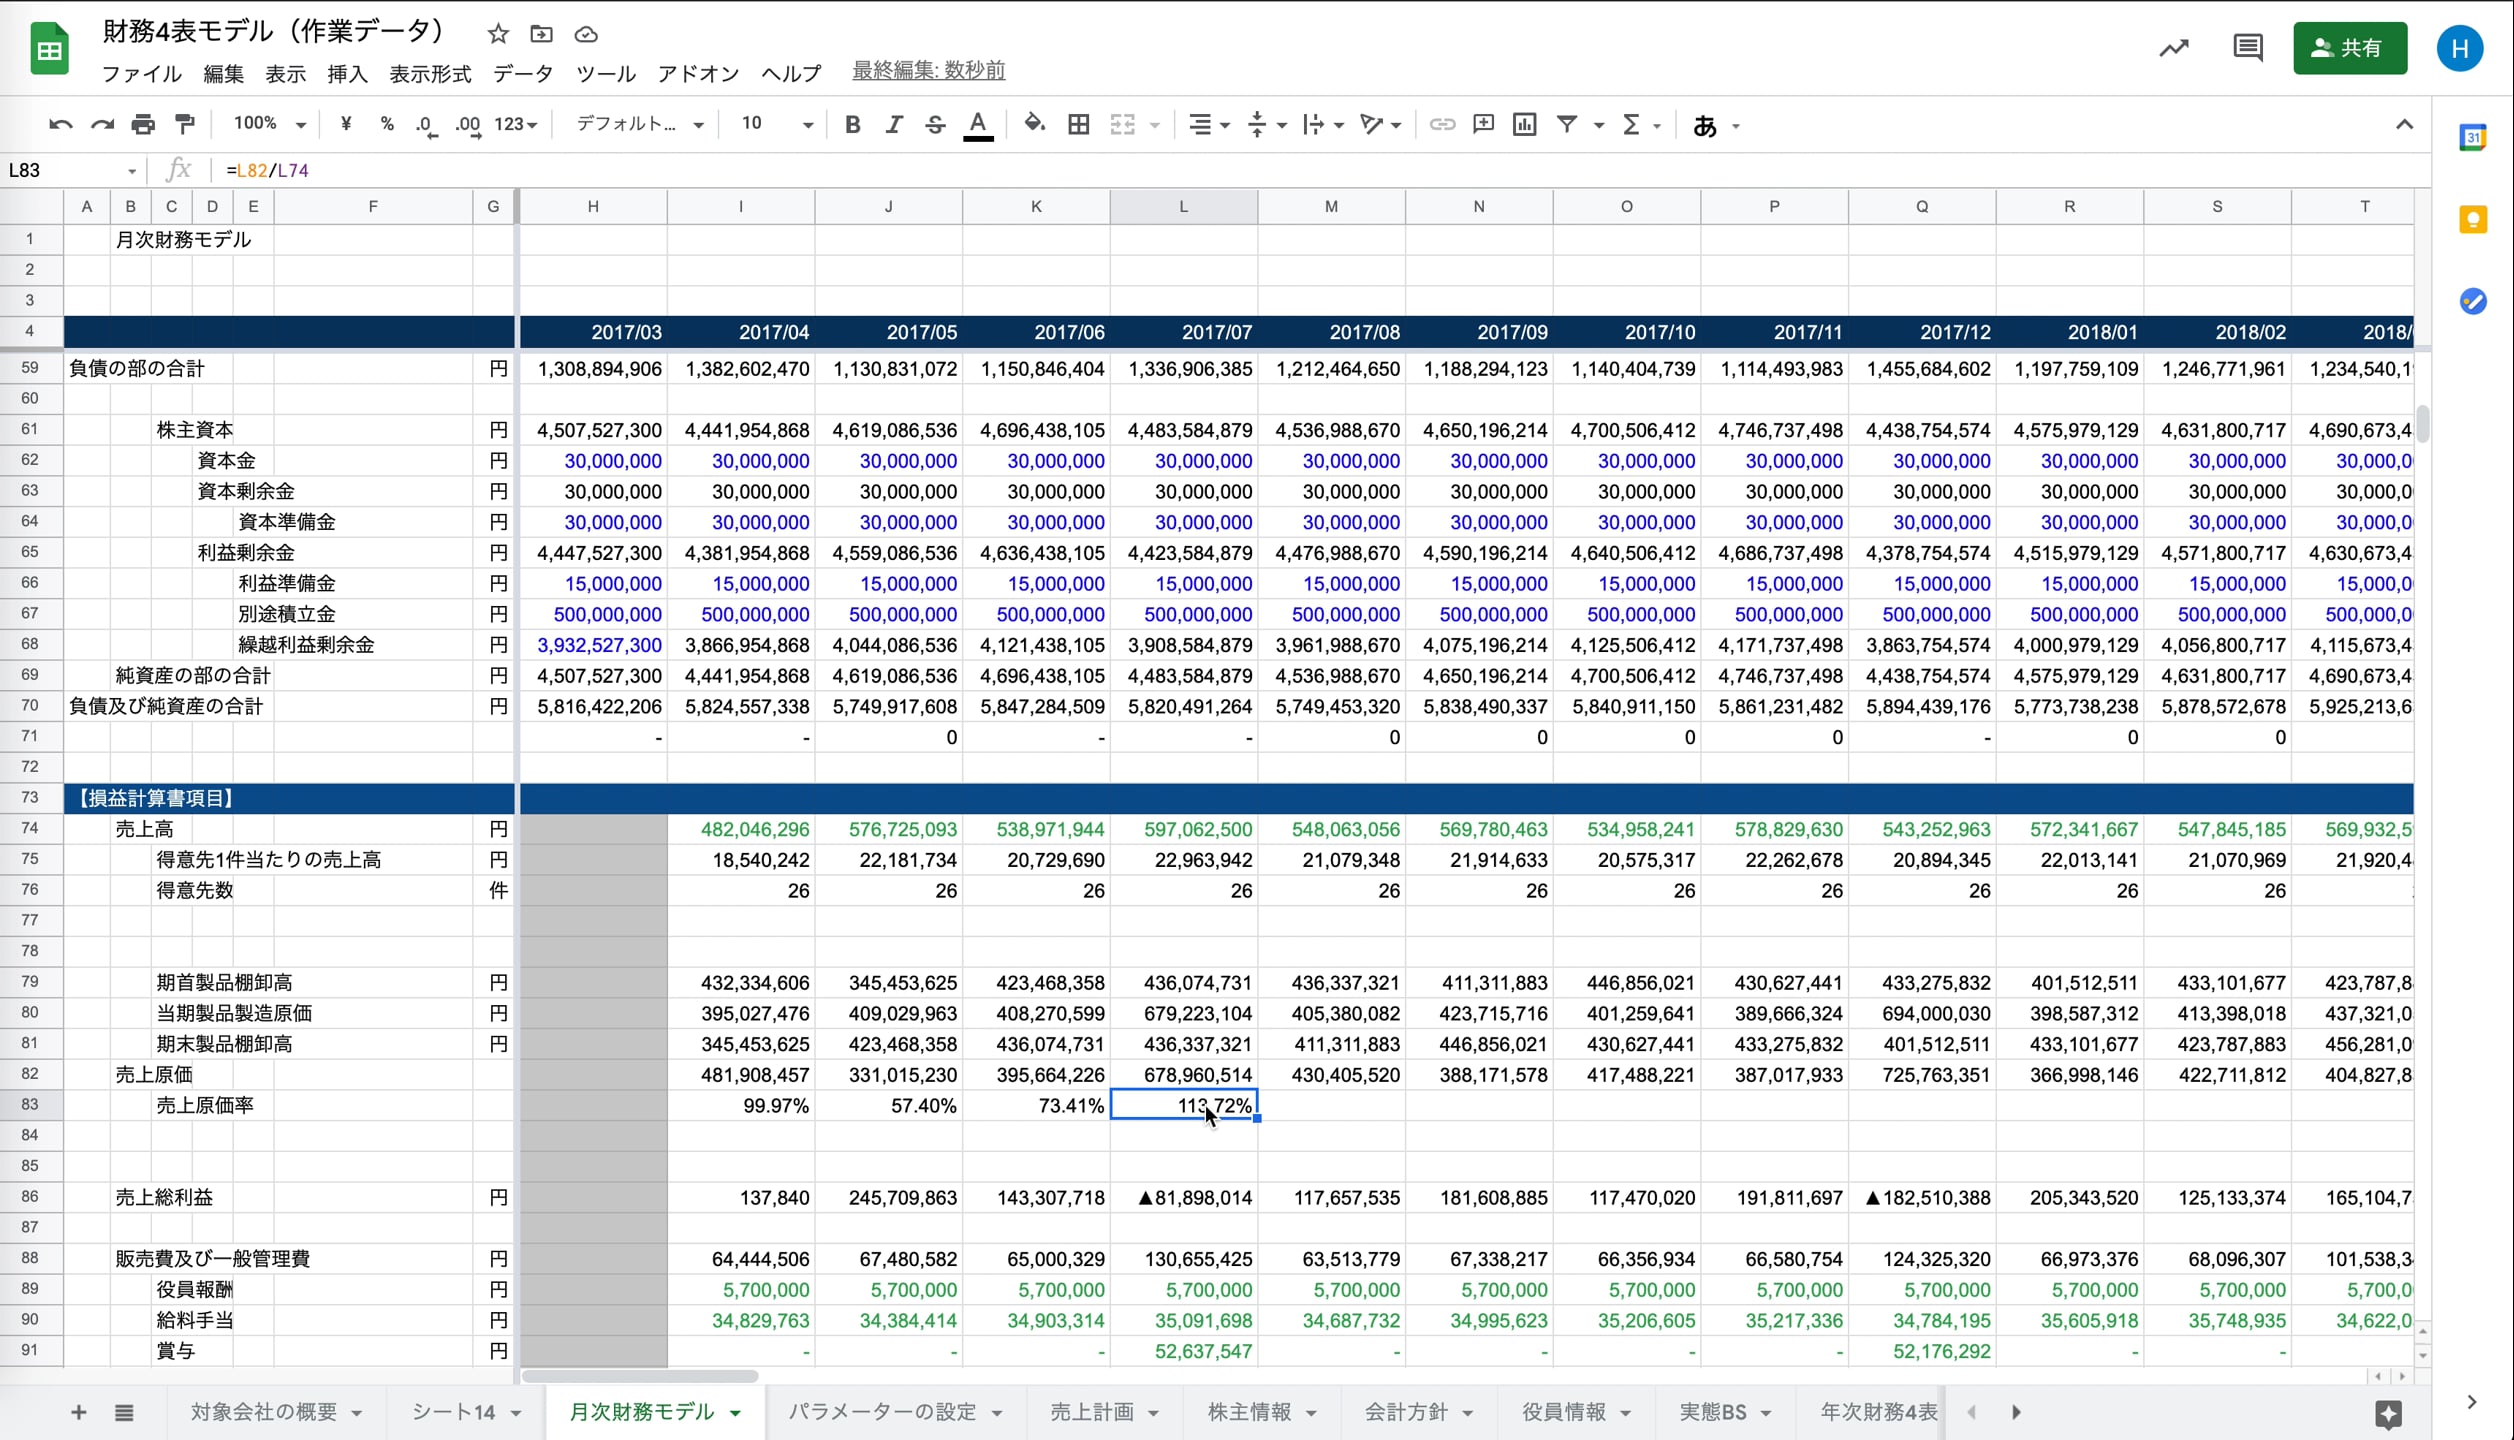Screen dimensions: 2514x1440
Task: Toggle strikethrough formatting
Action: click(x=935, y=124)
